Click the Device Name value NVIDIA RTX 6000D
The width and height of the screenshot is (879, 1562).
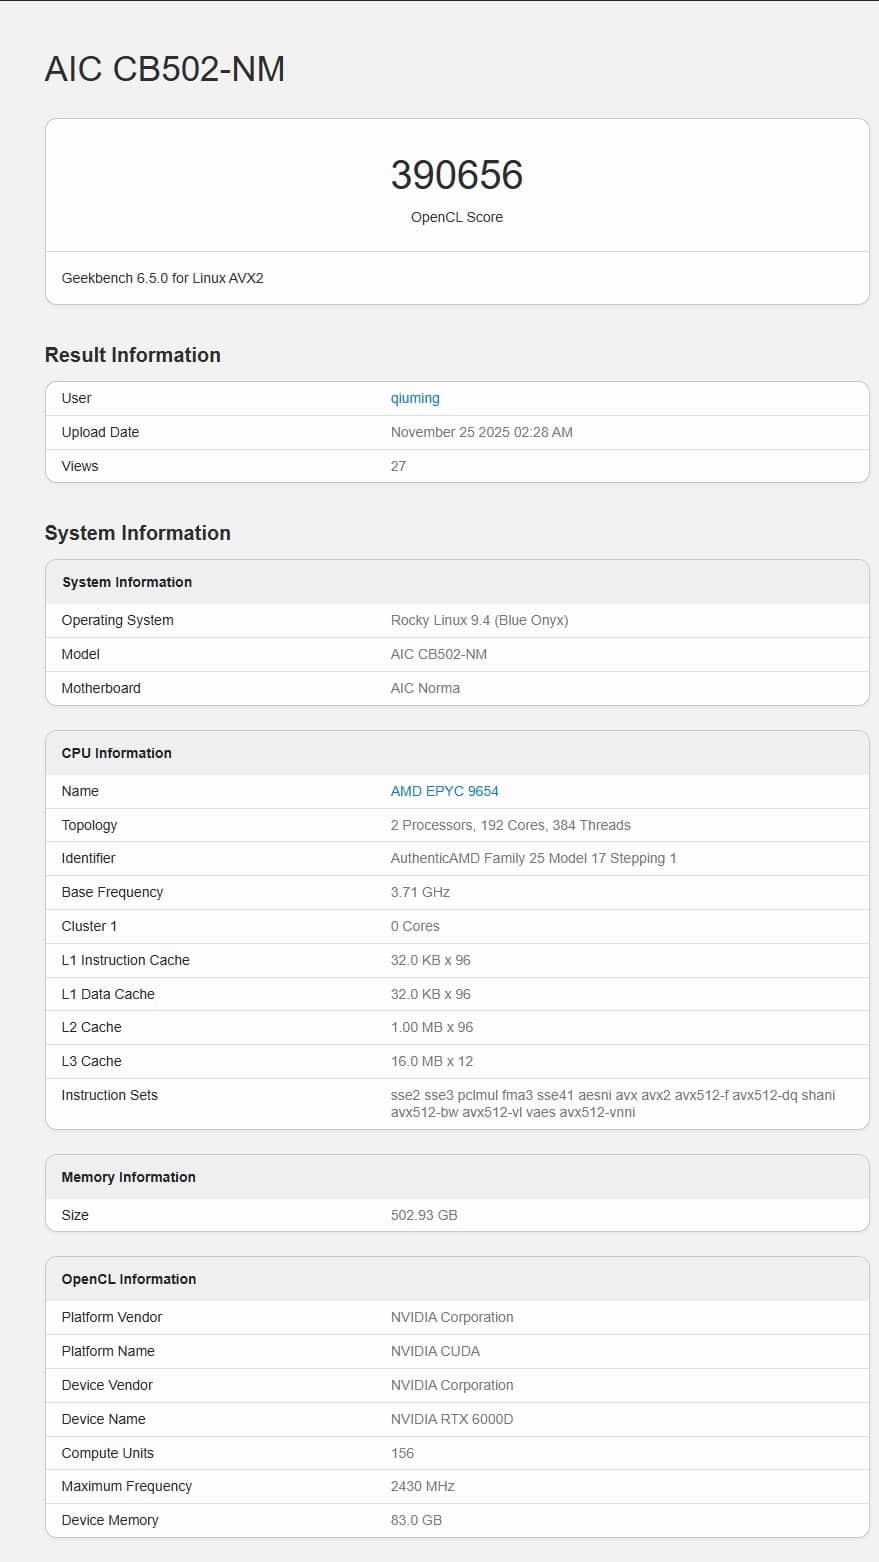(452, 1419)
